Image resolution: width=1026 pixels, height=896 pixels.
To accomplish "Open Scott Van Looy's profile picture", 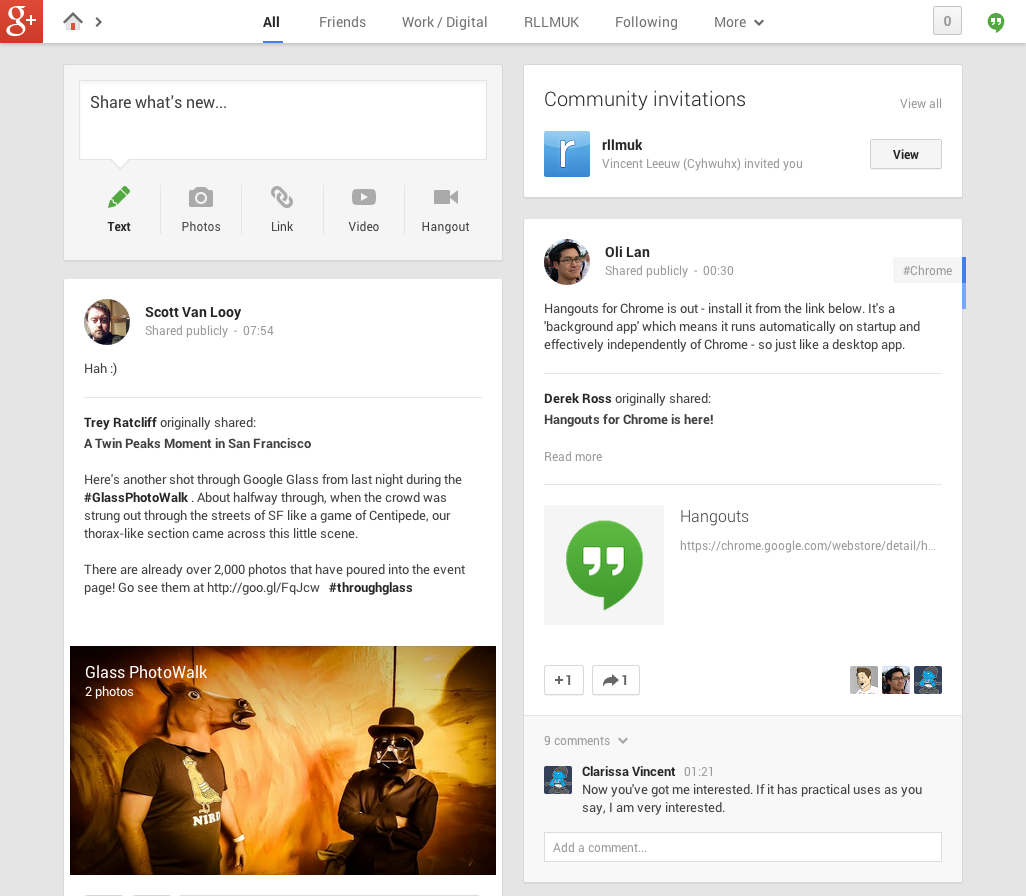I will [107, 322].
